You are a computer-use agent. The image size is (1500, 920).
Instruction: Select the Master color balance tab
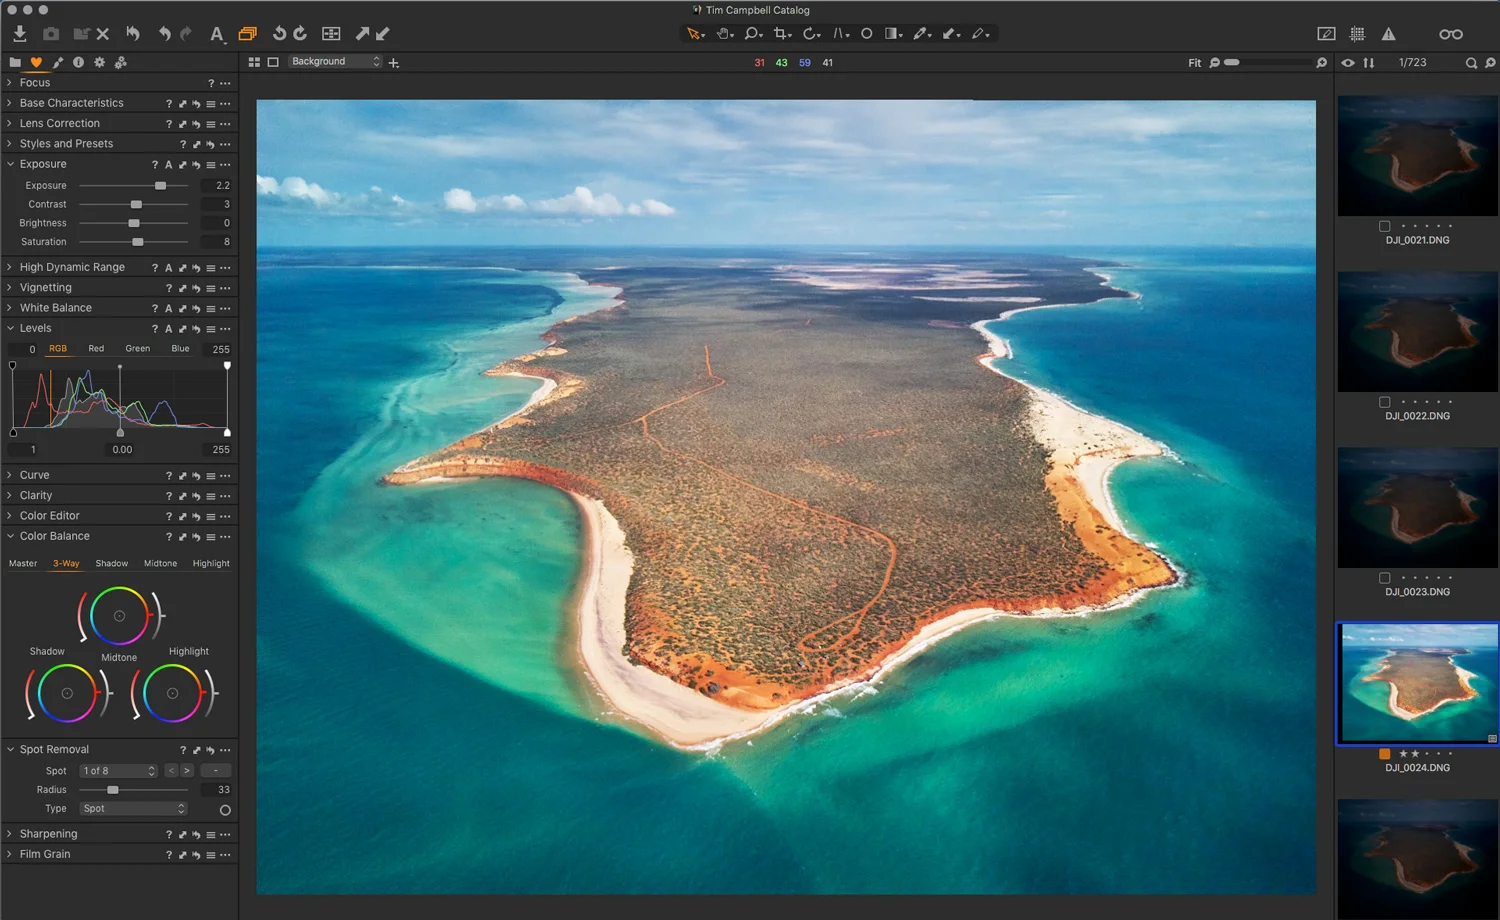[x=23, y=564]
